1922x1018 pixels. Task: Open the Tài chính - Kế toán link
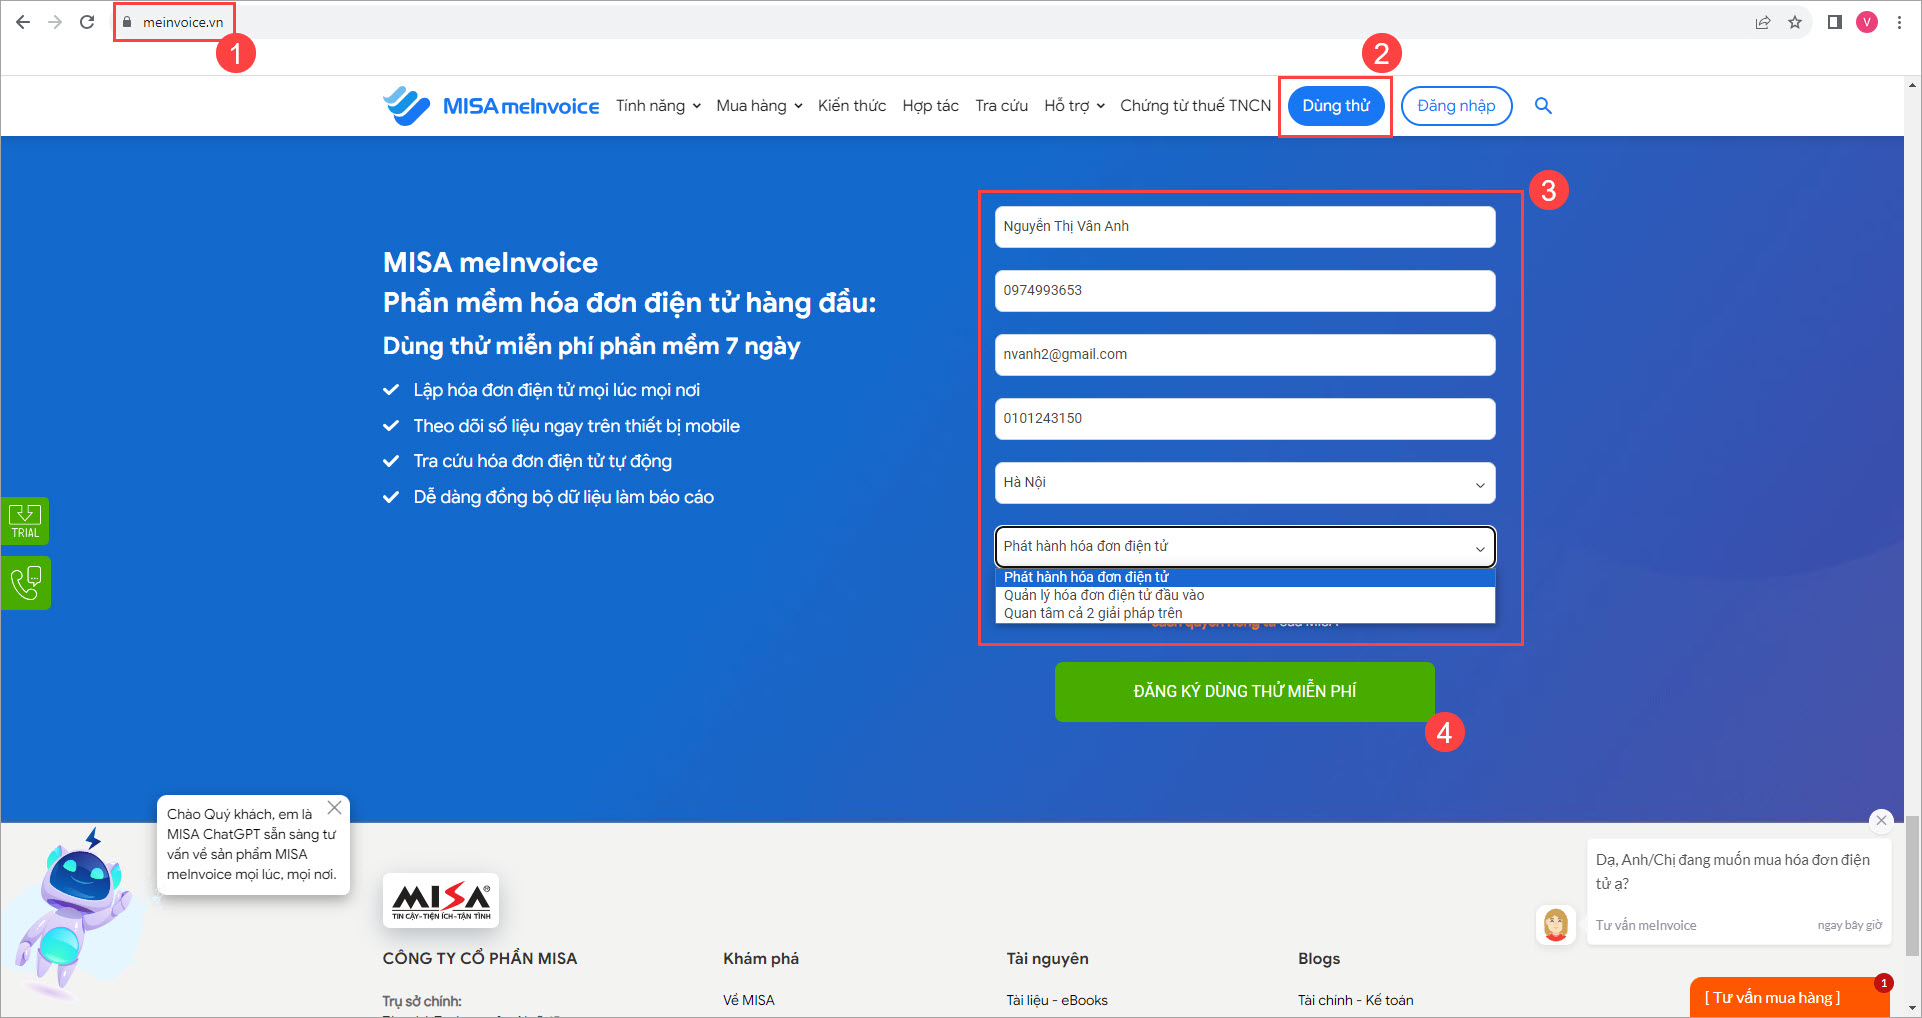coord(1355,1000)
